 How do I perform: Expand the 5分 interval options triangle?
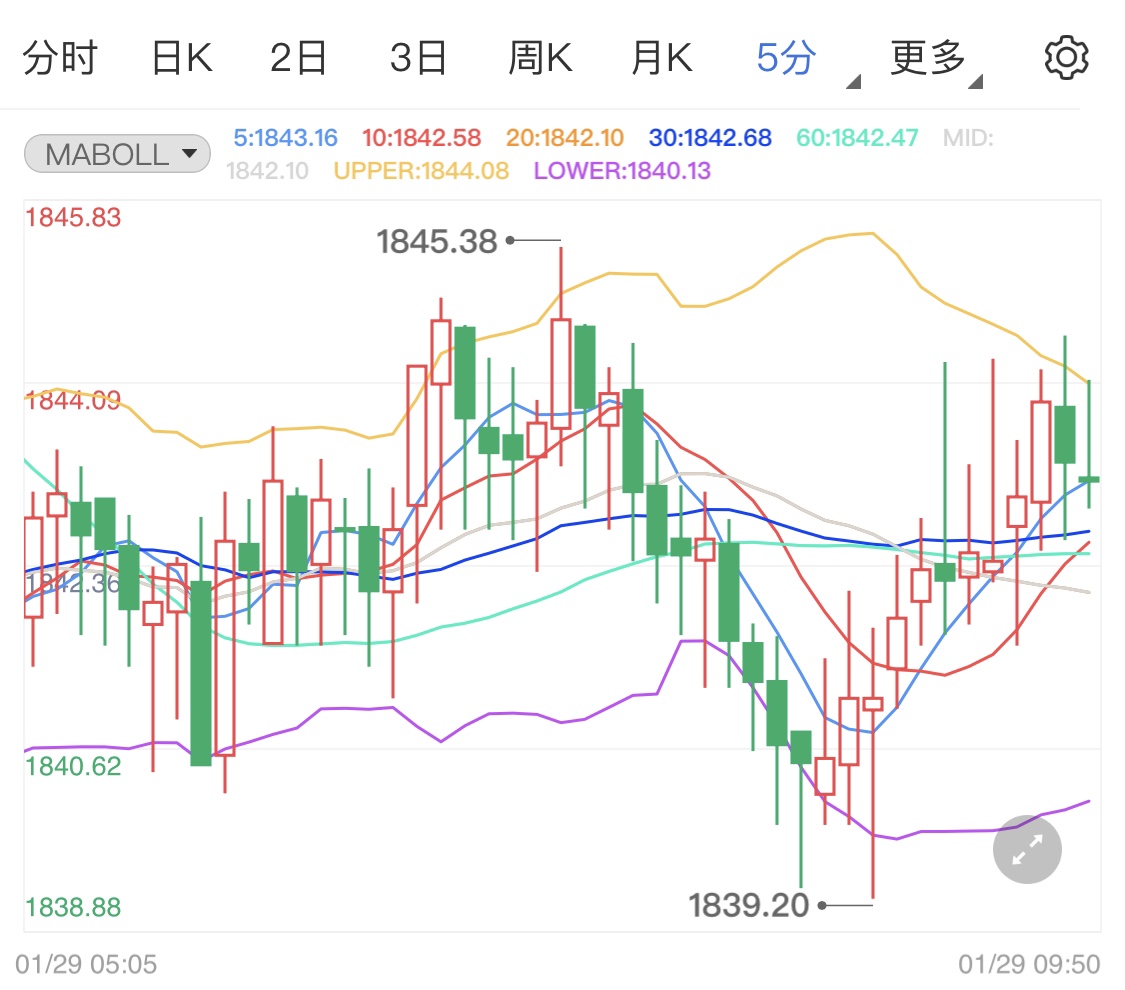coord(853,82)
